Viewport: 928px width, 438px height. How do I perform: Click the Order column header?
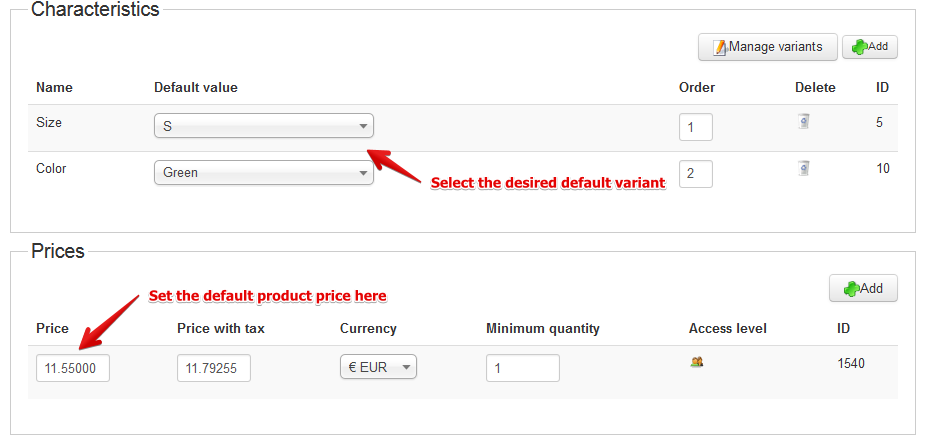pos(697,88)
